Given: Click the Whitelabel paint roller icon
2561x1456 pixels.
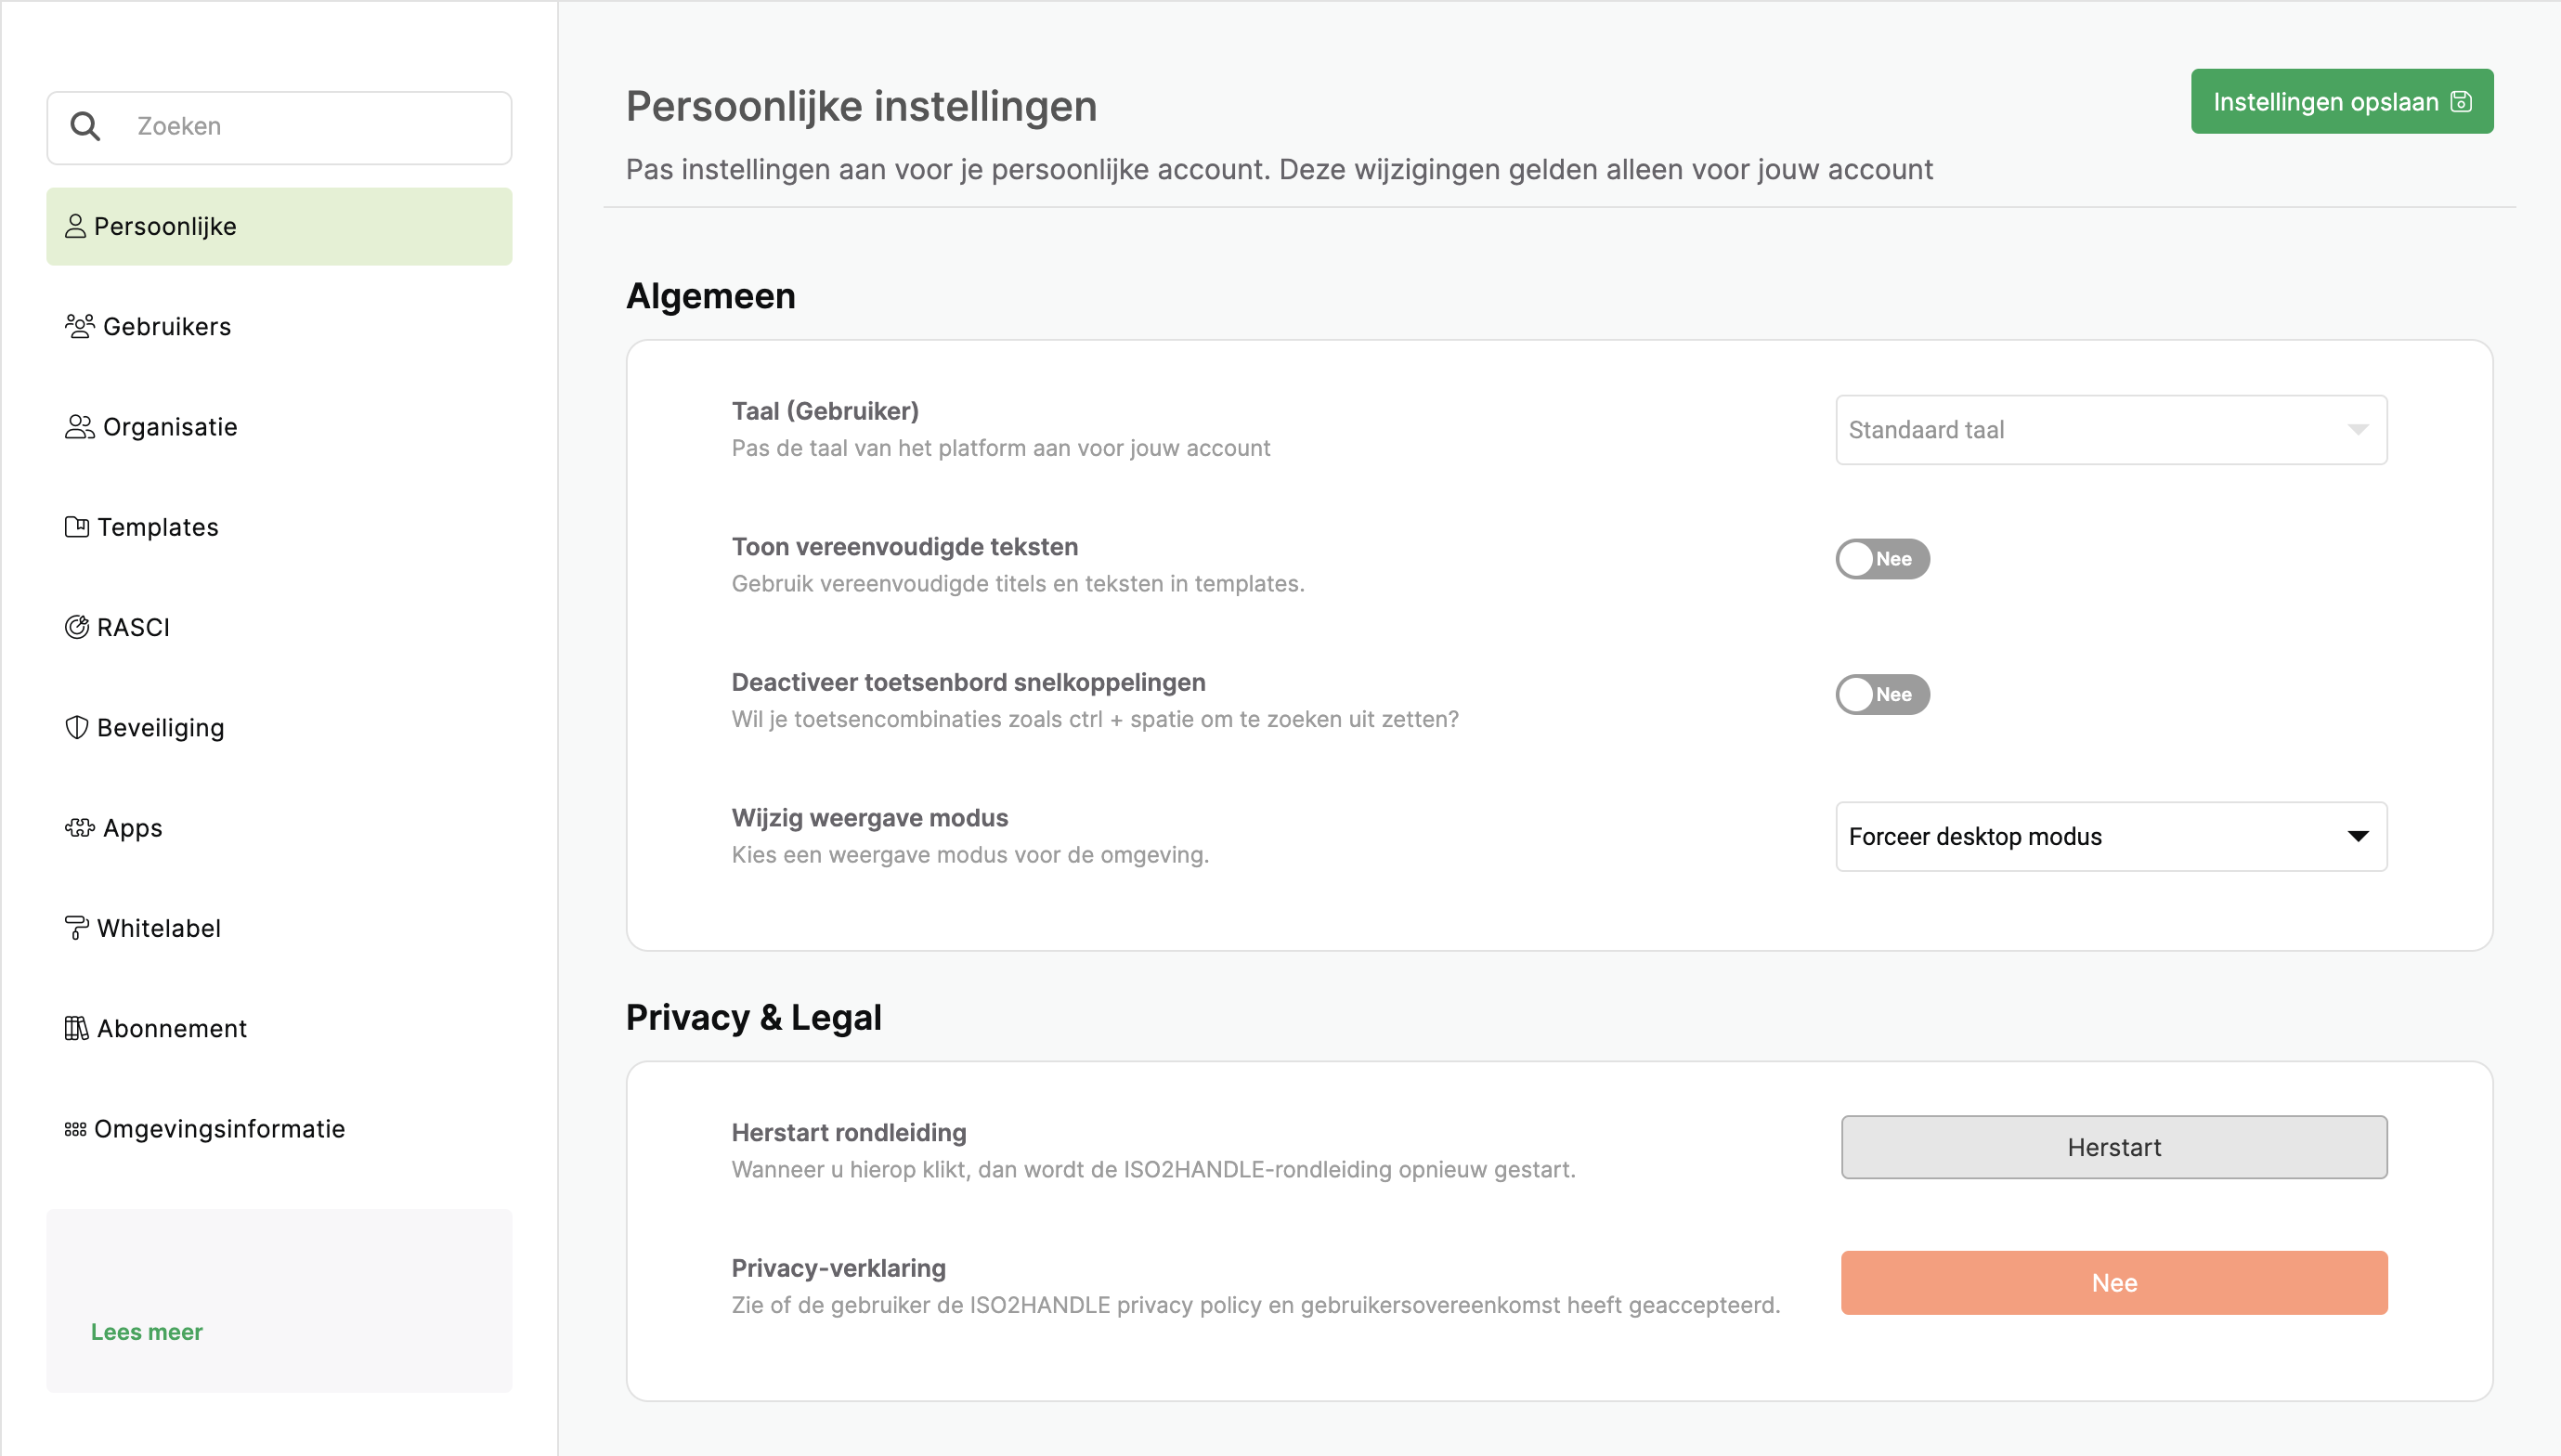Looking at the screenshot, I should [77, 928].
